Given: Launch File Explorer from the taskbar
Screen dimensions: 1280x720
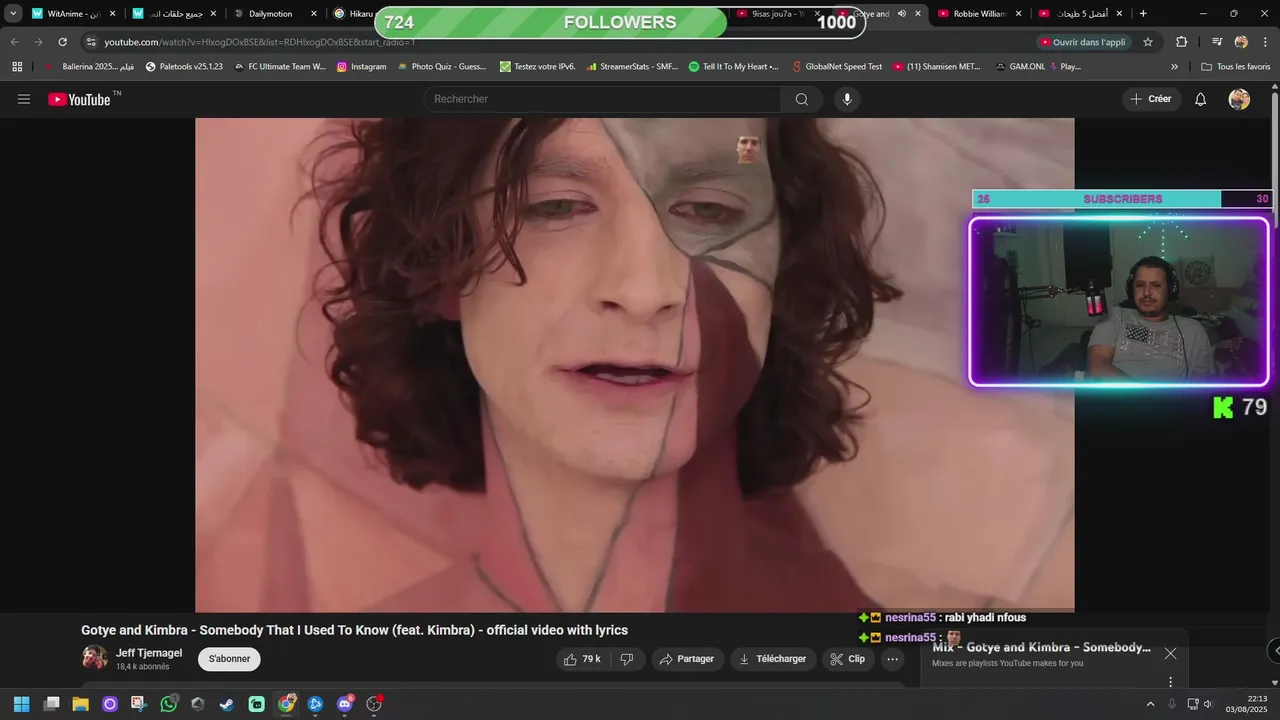Looking at the screenshot, I should (x=80, y=704).
